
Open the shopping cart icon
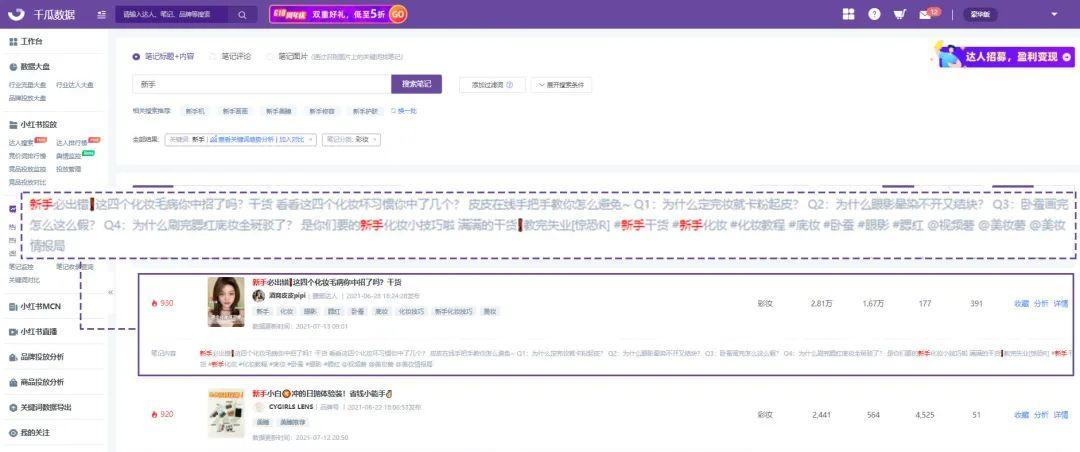pyautogui.click(x=899, y=14)
